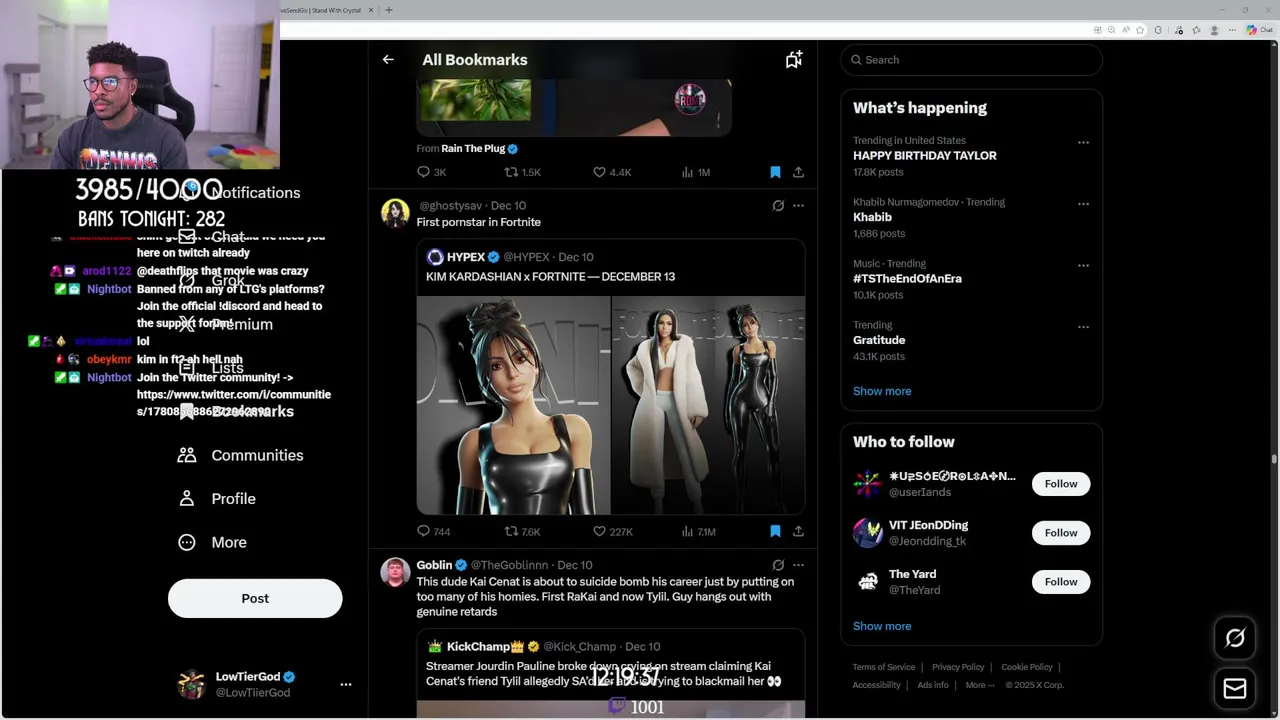Open LowTierGod account switcher dots
The width and height of the screenshot is (1280, 720).
tap(346, 685)
